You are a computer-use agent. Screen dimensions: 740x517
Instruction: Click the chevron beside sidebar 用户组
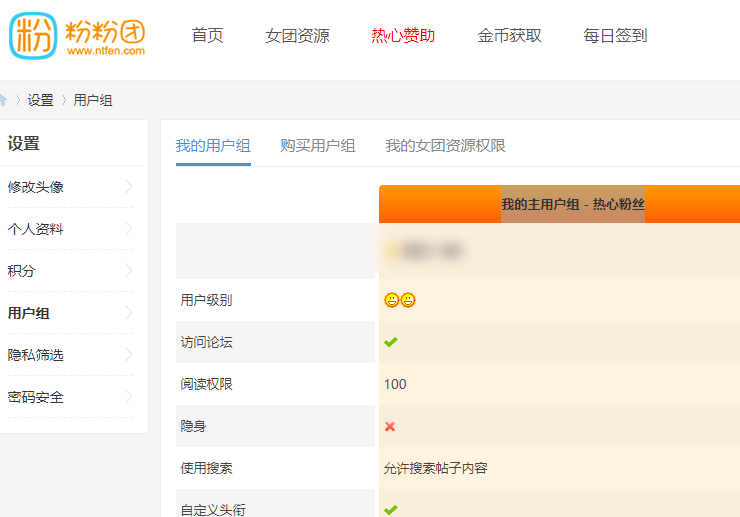click(128, 313)
